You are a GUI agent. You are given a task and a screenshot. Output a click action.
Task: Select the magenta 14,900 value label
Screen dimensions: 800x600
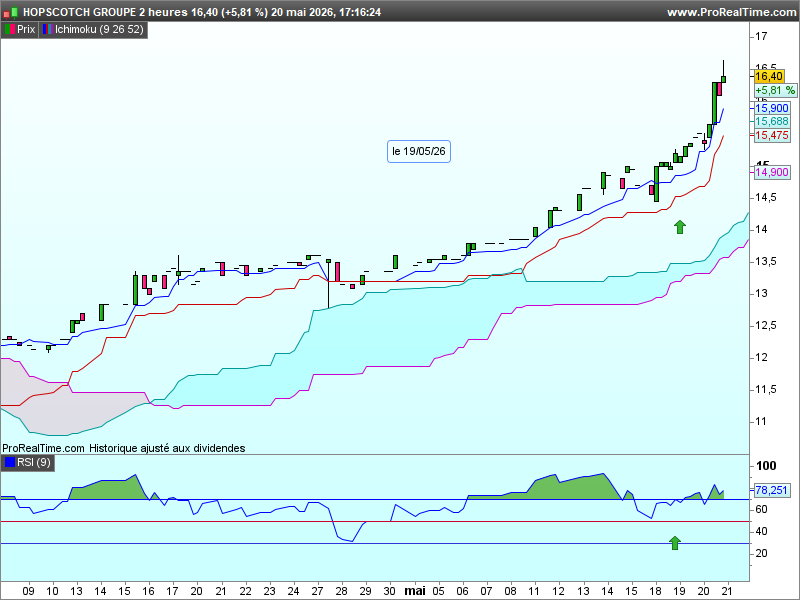click(x=772, y=172)
